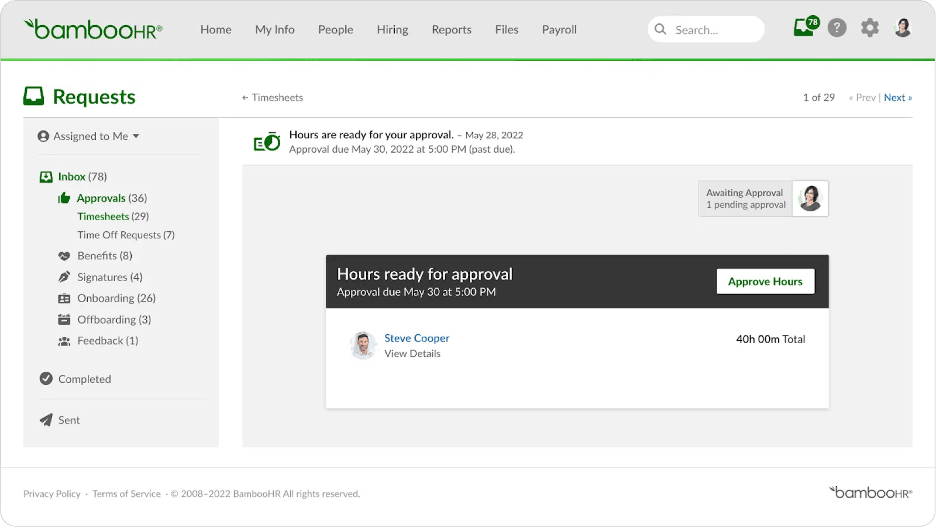Open the settings gear icon
The width and height of the screenshot is (936, 528).
point(870,28)
